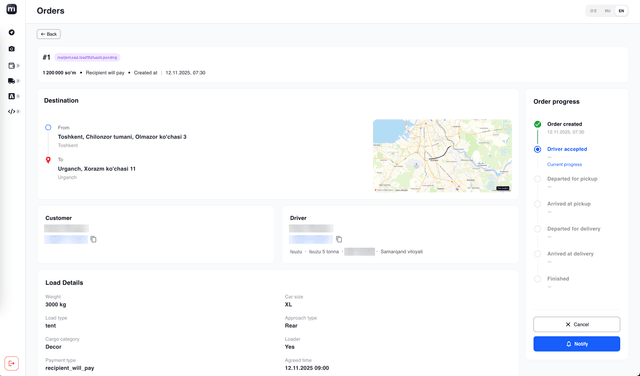Click the Orders page title
Viewport: 640px width, 376px height.
(51, 11)
